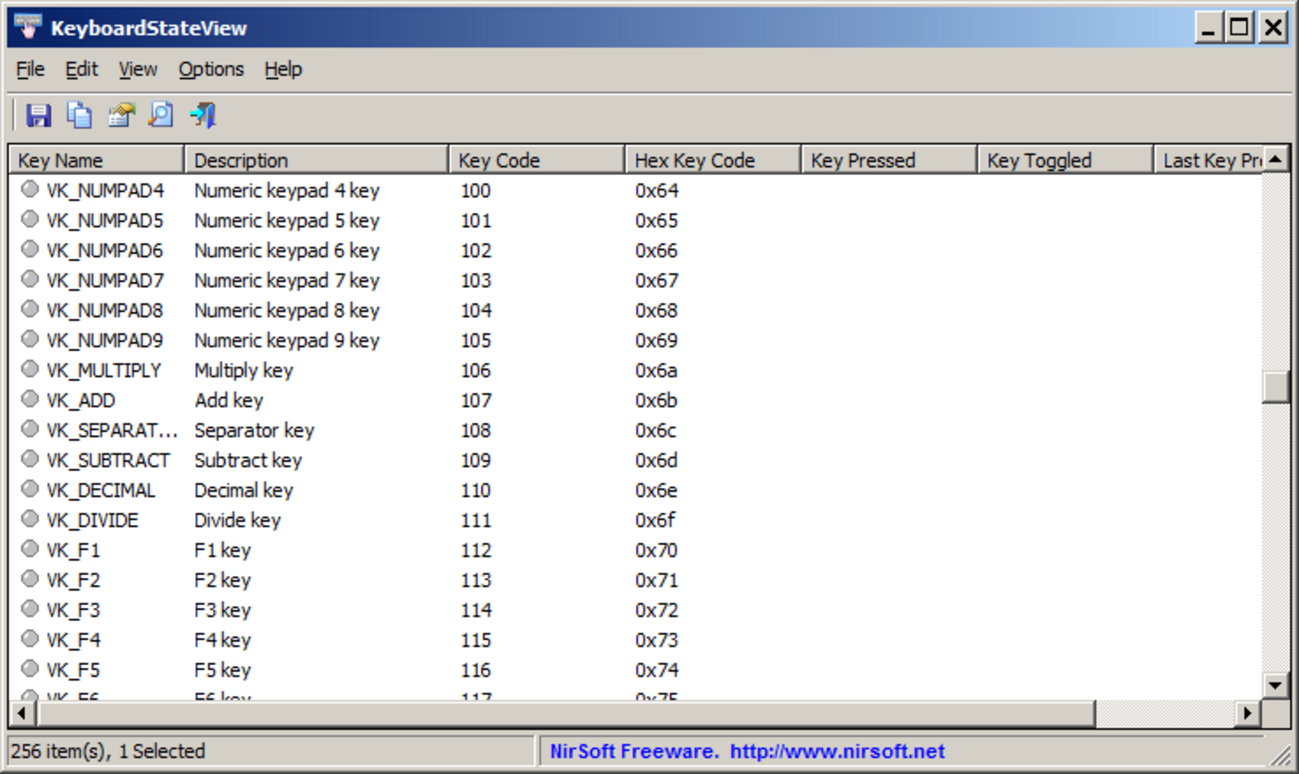Open the File menu
The image size is (1299, 774).
tap(30, 69)
